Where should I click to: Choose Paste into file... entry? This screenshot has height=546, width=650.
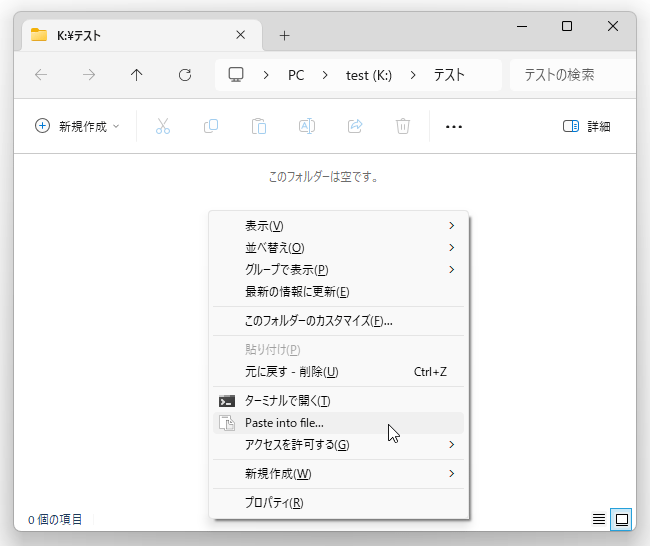coord(338,423)
